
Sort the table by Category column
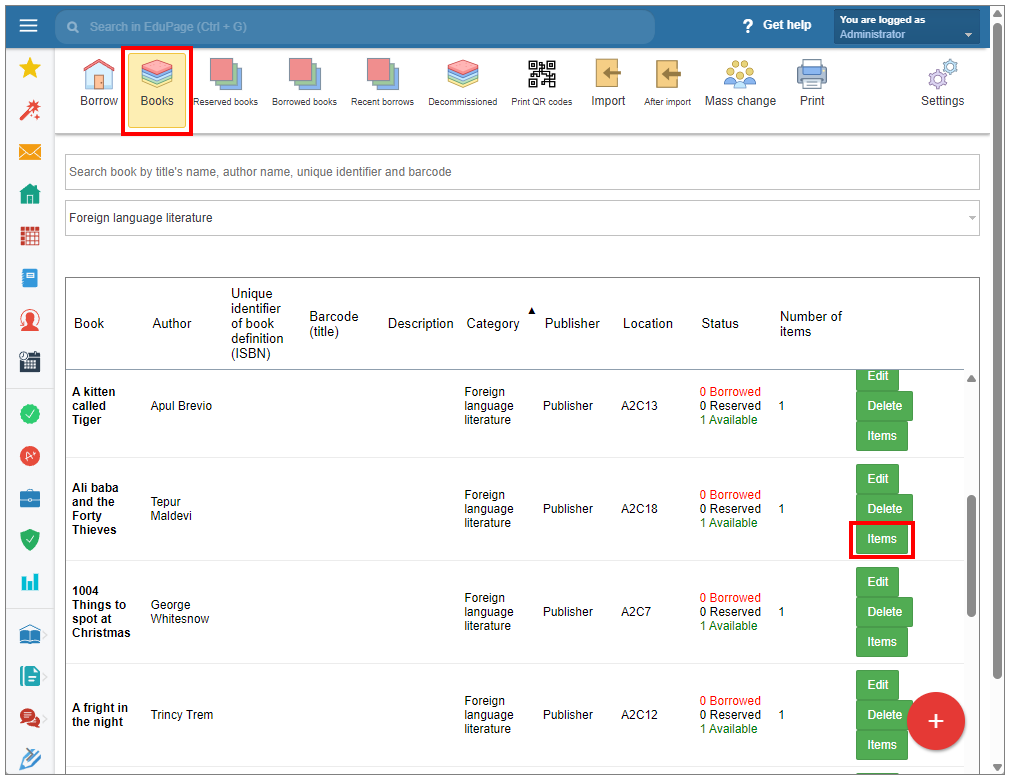(493, 323)
